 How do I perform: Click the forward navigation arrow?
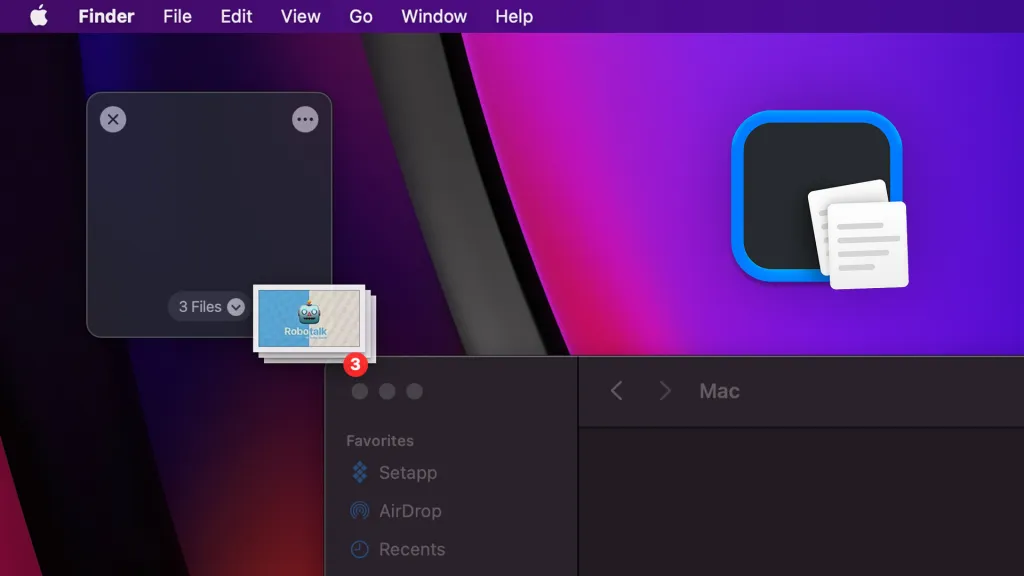[x=665, y=391]
